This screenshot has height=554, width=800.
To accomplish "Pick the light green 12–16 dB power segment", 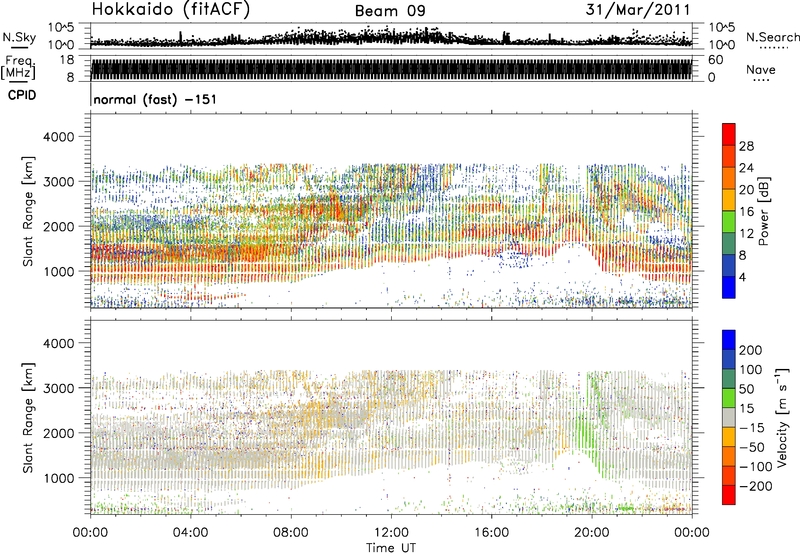I will click(x=729, y=222).
